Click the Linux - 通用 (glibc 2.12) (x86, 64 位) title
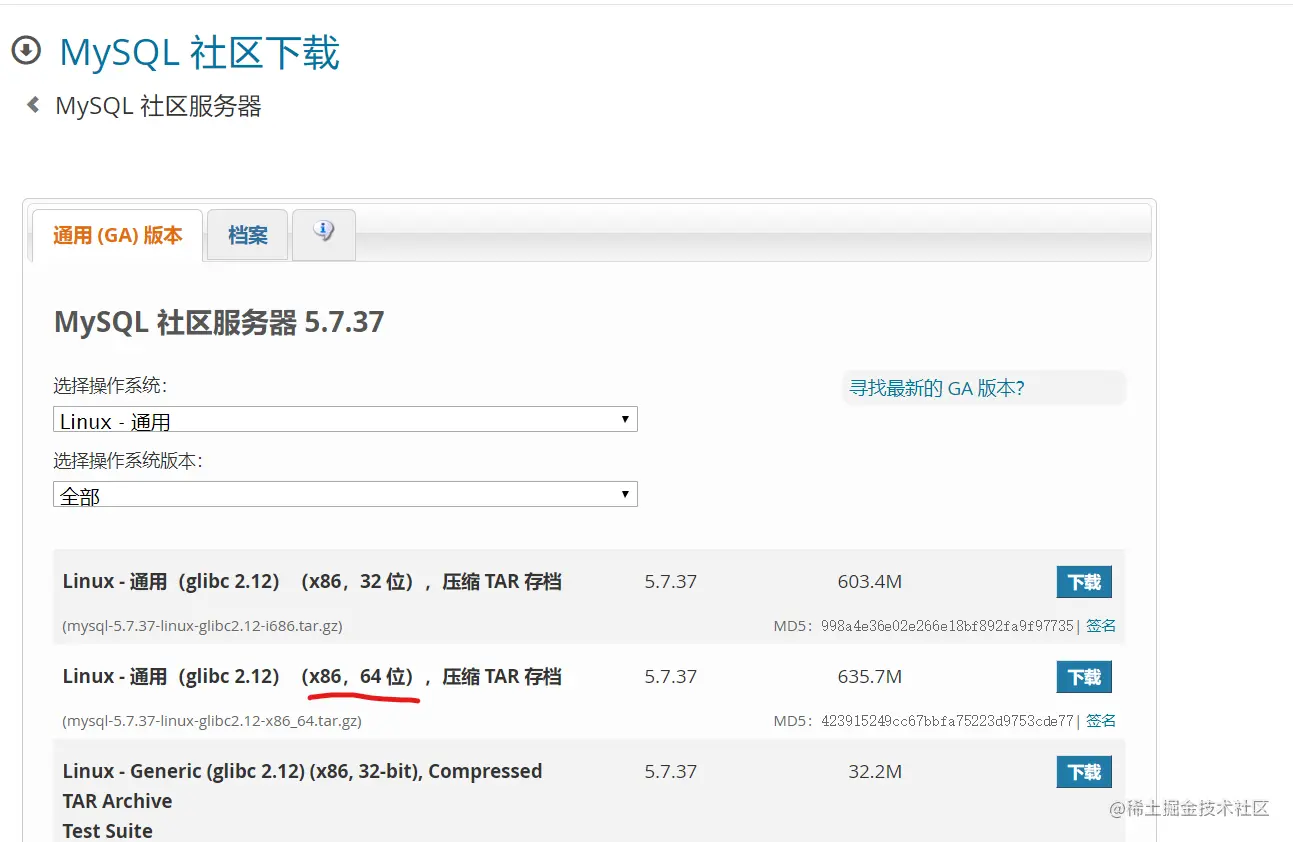 (312, 677)
